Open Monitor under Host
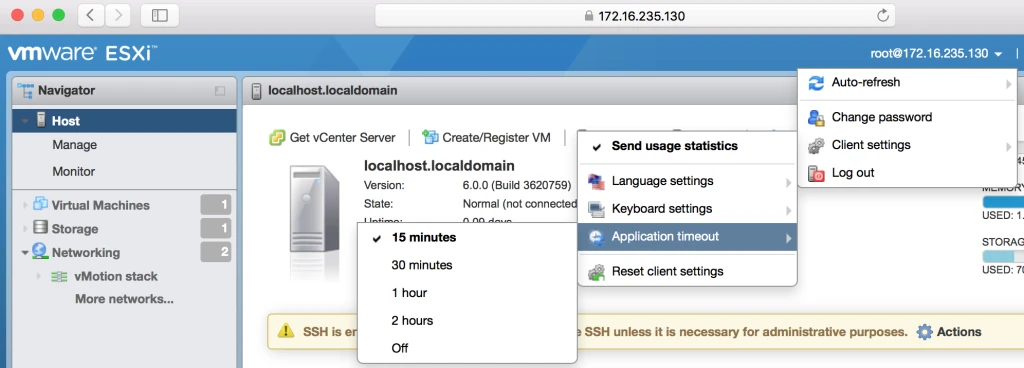 [73, 172]
